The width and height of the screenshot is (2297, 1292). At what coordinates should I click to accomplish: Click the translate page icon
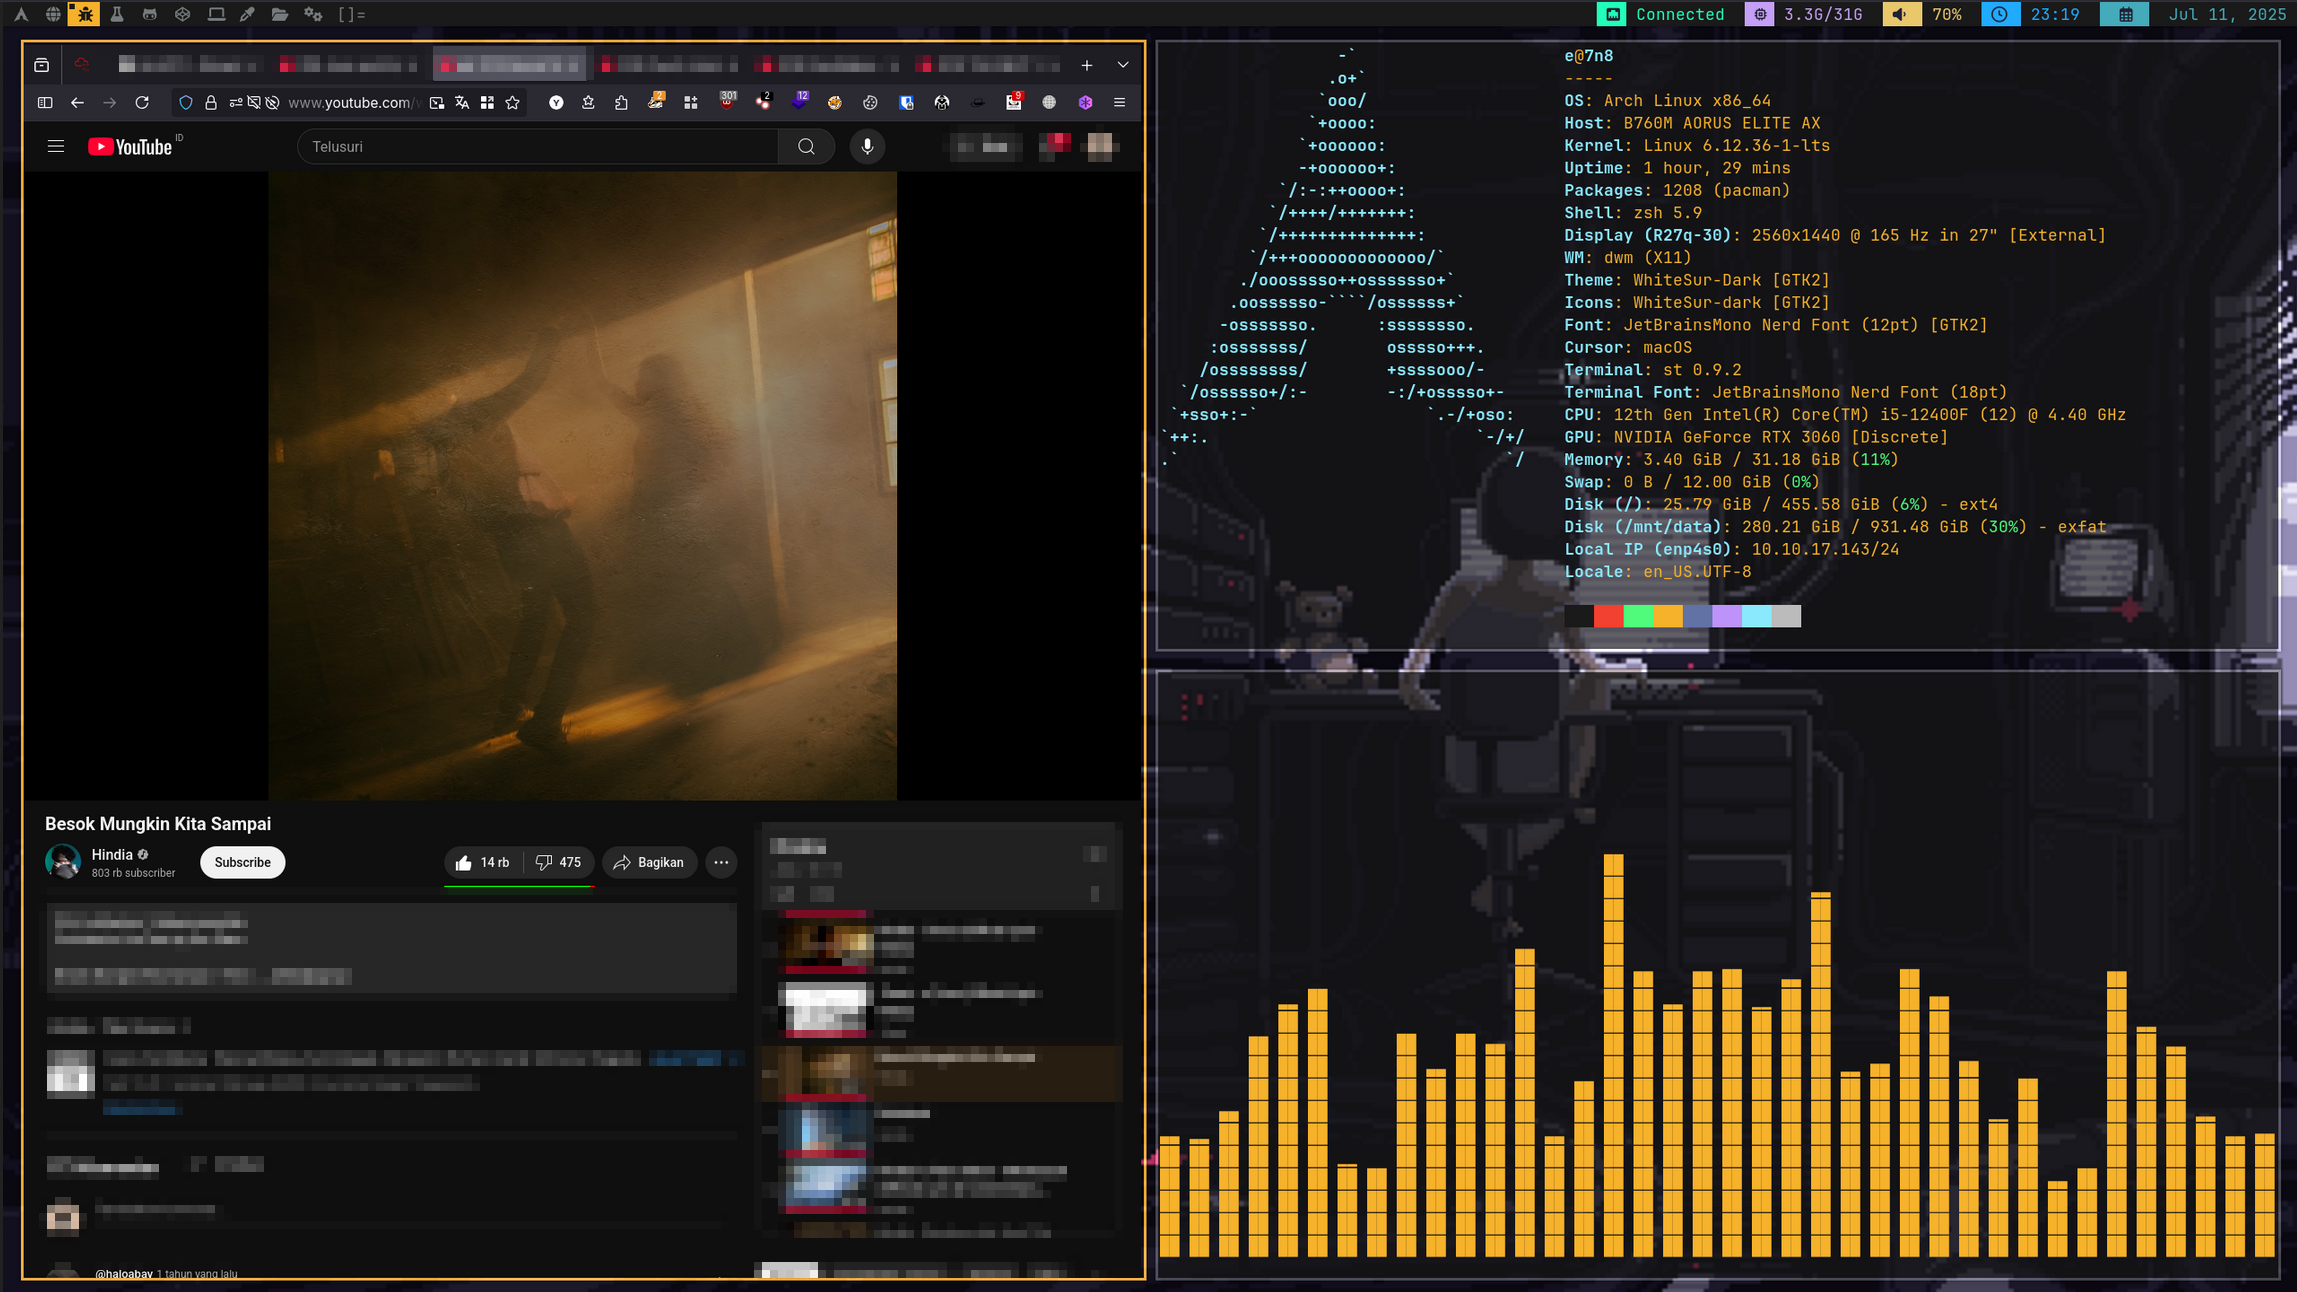[462, 102]
